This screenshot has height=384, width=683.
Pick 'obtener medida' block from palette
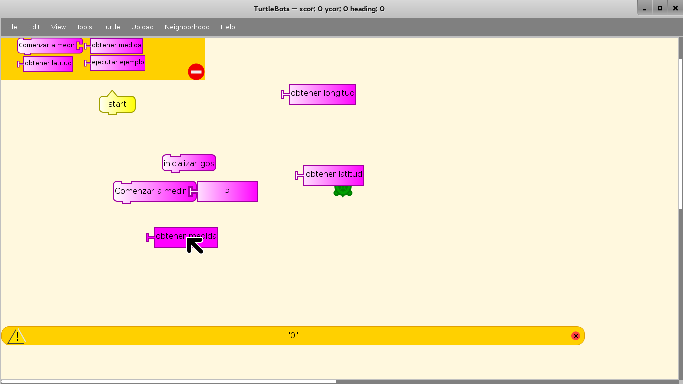click(114, 45)
